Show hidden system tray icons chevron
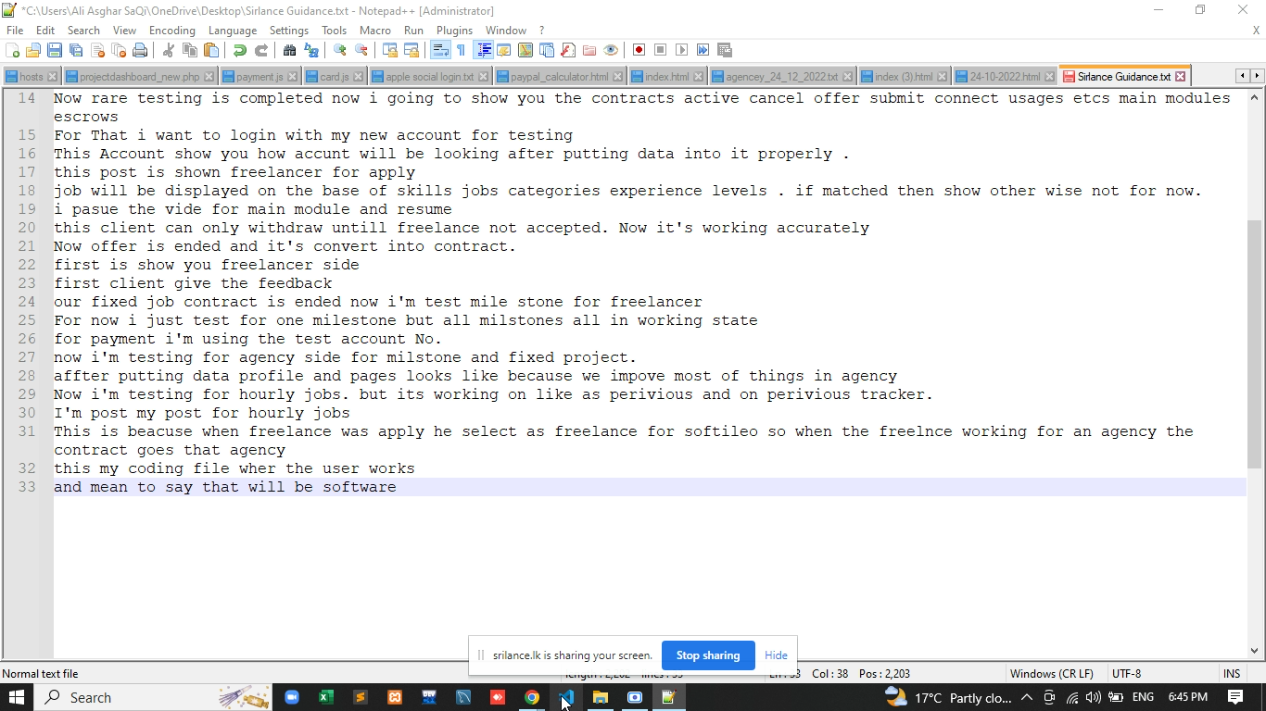 click(x=1026, y=697)
